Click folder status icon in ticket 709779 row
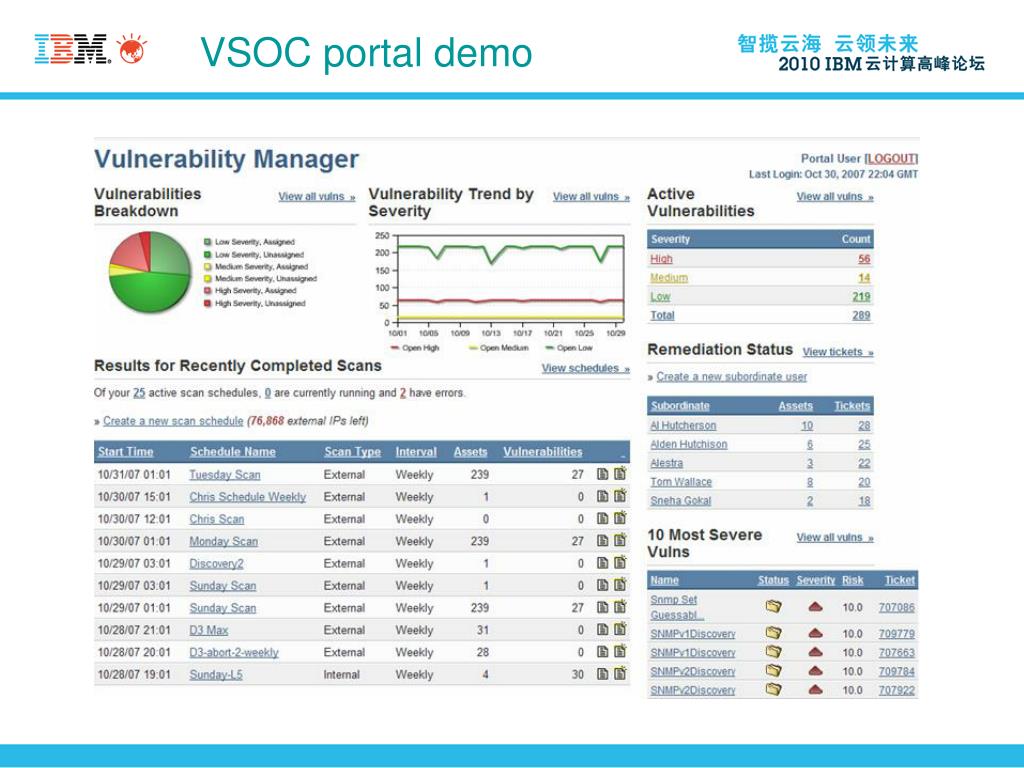This screenshot has width=1024, height=768. point(773,633)
